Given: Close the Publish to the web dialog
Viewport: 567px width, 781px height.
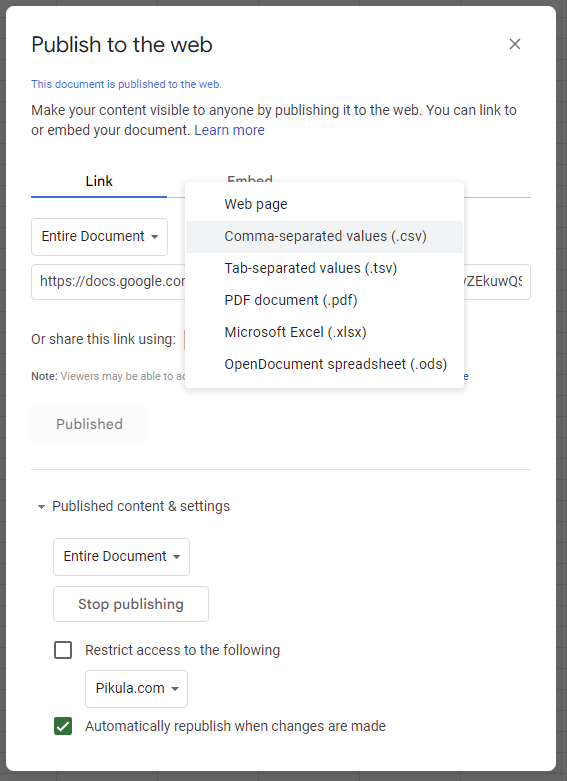Looking at the screenshot, I should click(515, 44).
